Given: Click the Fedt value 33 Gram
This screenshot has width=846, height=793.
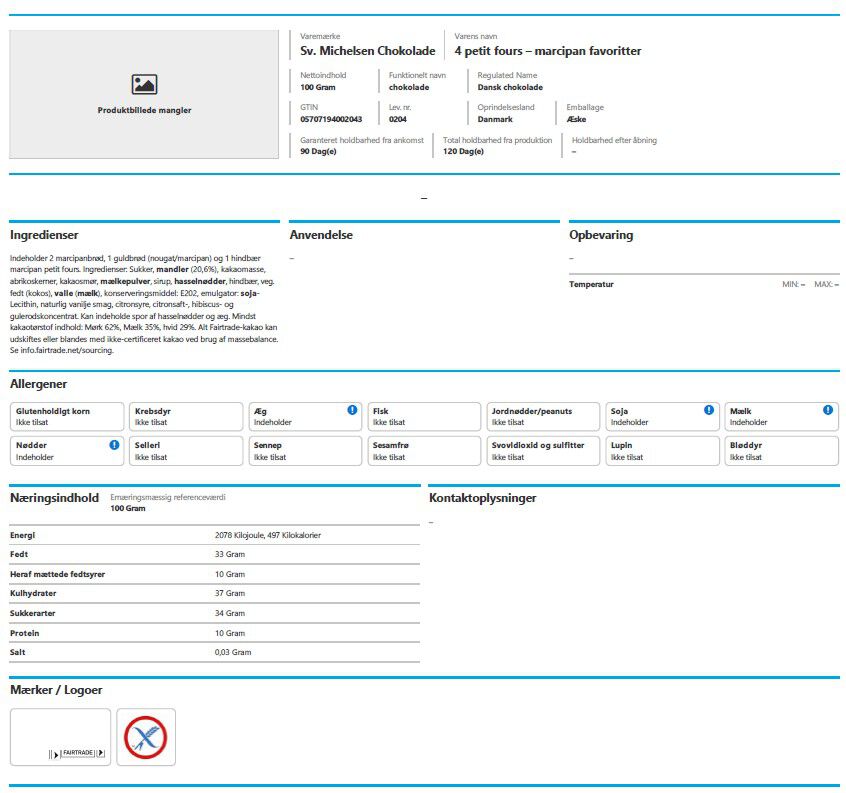Looking at the screenshot, I should tap(230, 555).
